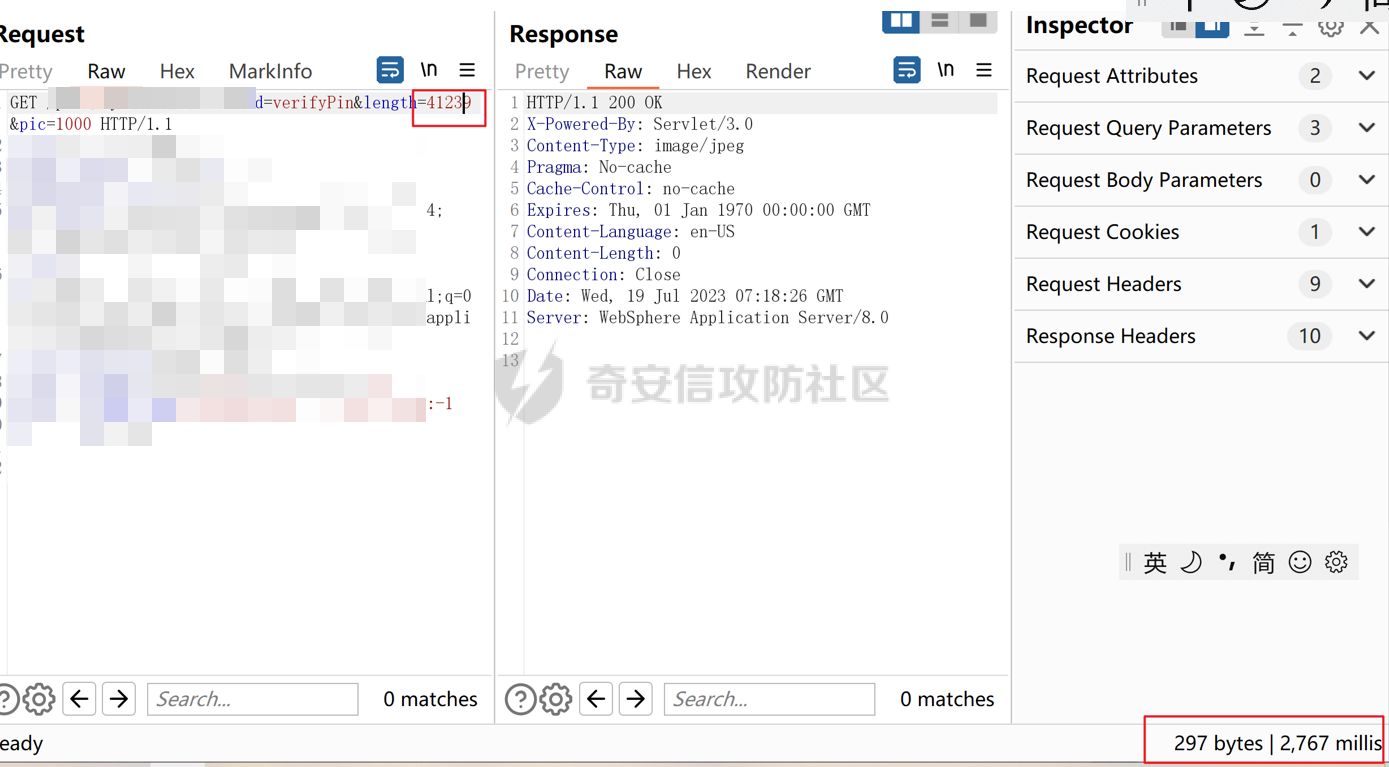This screenshot has width=1389, height=767.
Task: Click 'Expires: Thu, 01 Jan 1970' header line
Action: [698, 210]
